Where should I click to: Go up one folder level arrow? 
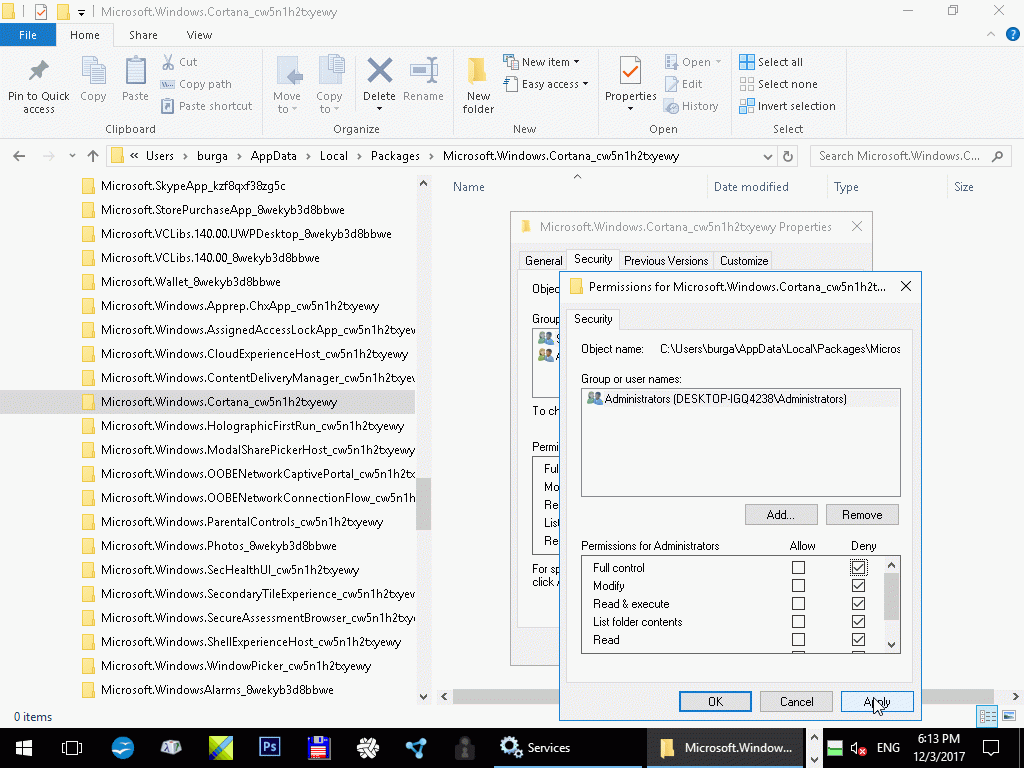coord(93,156)
